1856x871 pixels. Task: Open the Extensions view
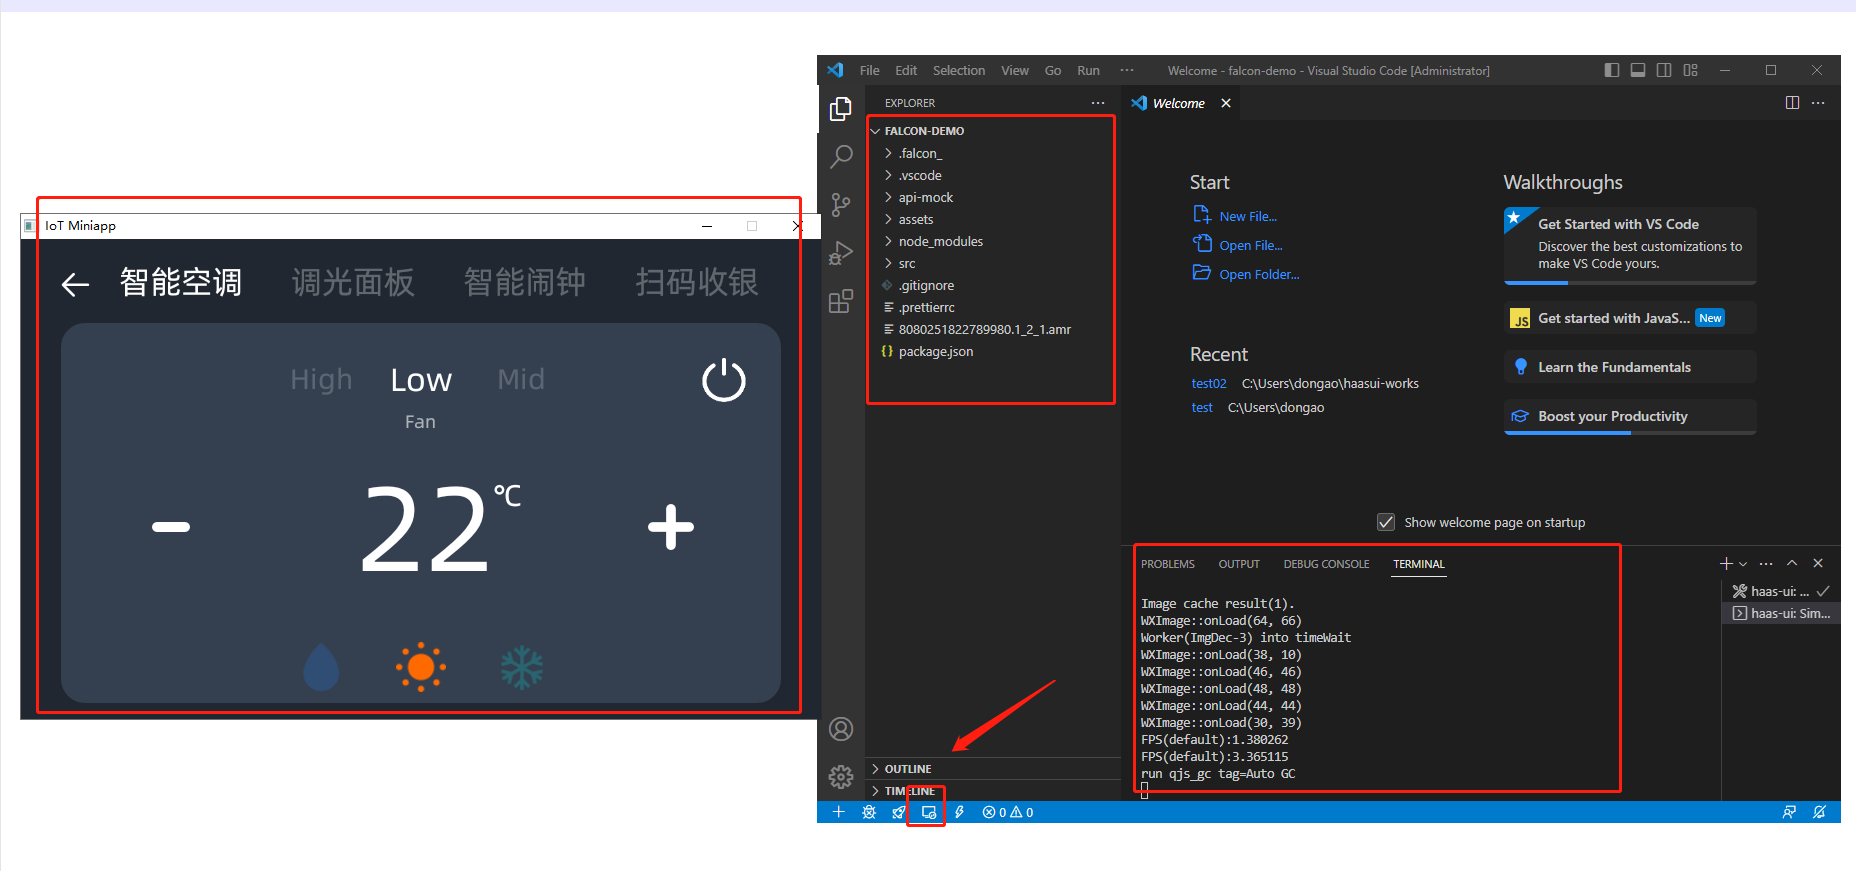point(841,301)
